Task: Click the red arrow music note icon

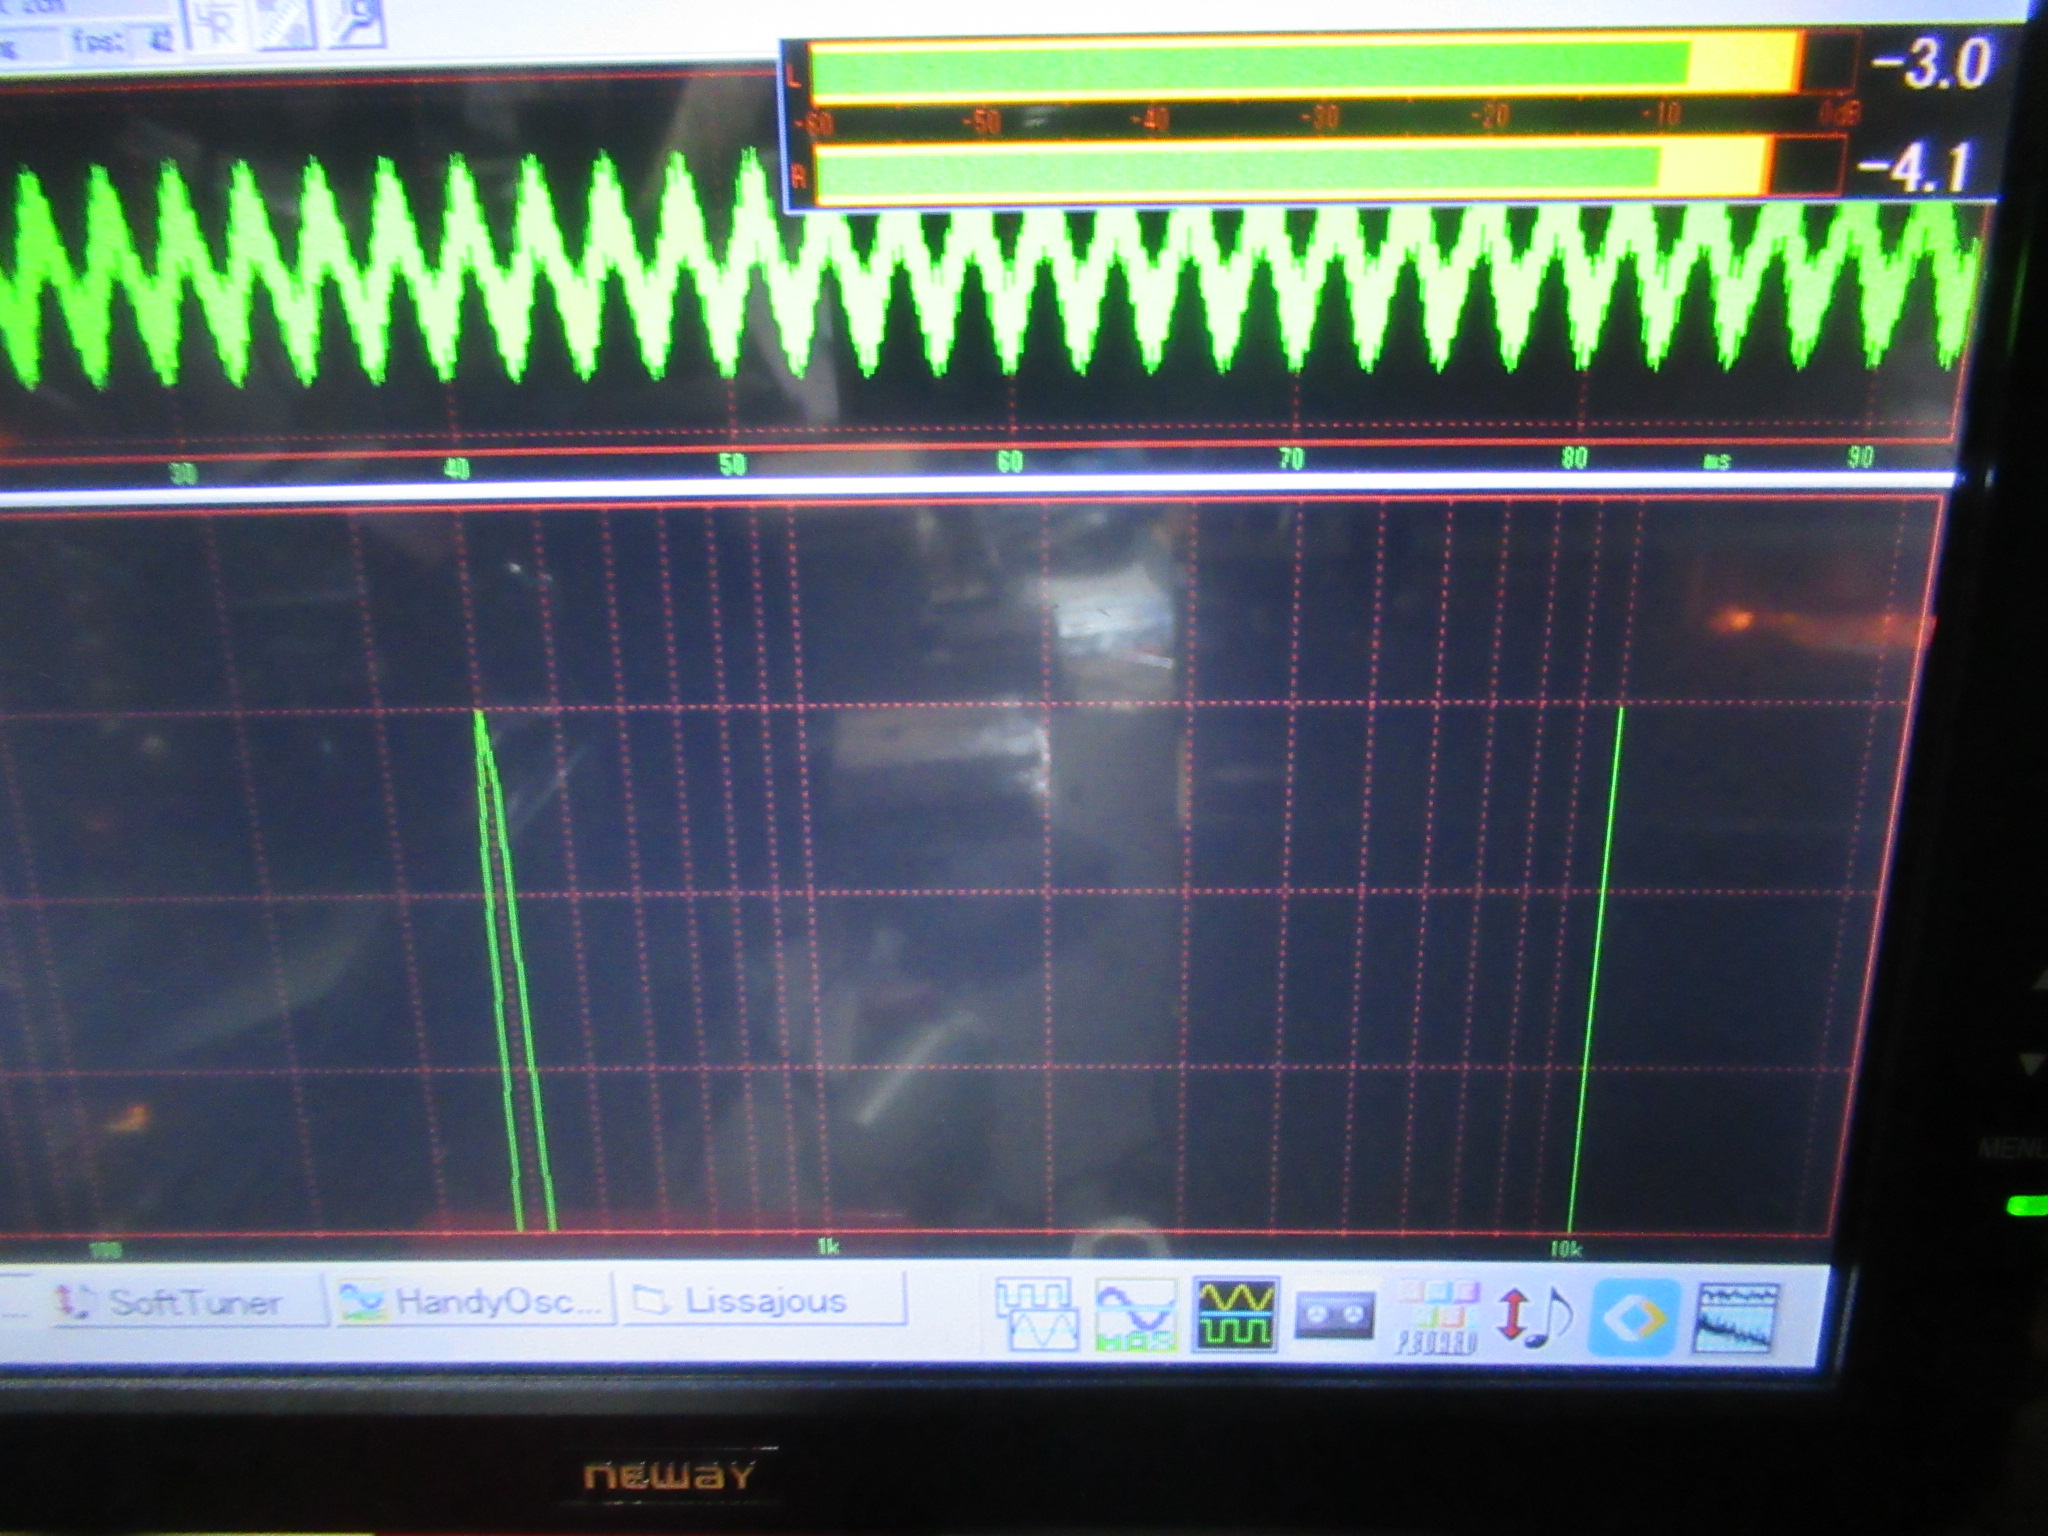Action: 1534,1315
